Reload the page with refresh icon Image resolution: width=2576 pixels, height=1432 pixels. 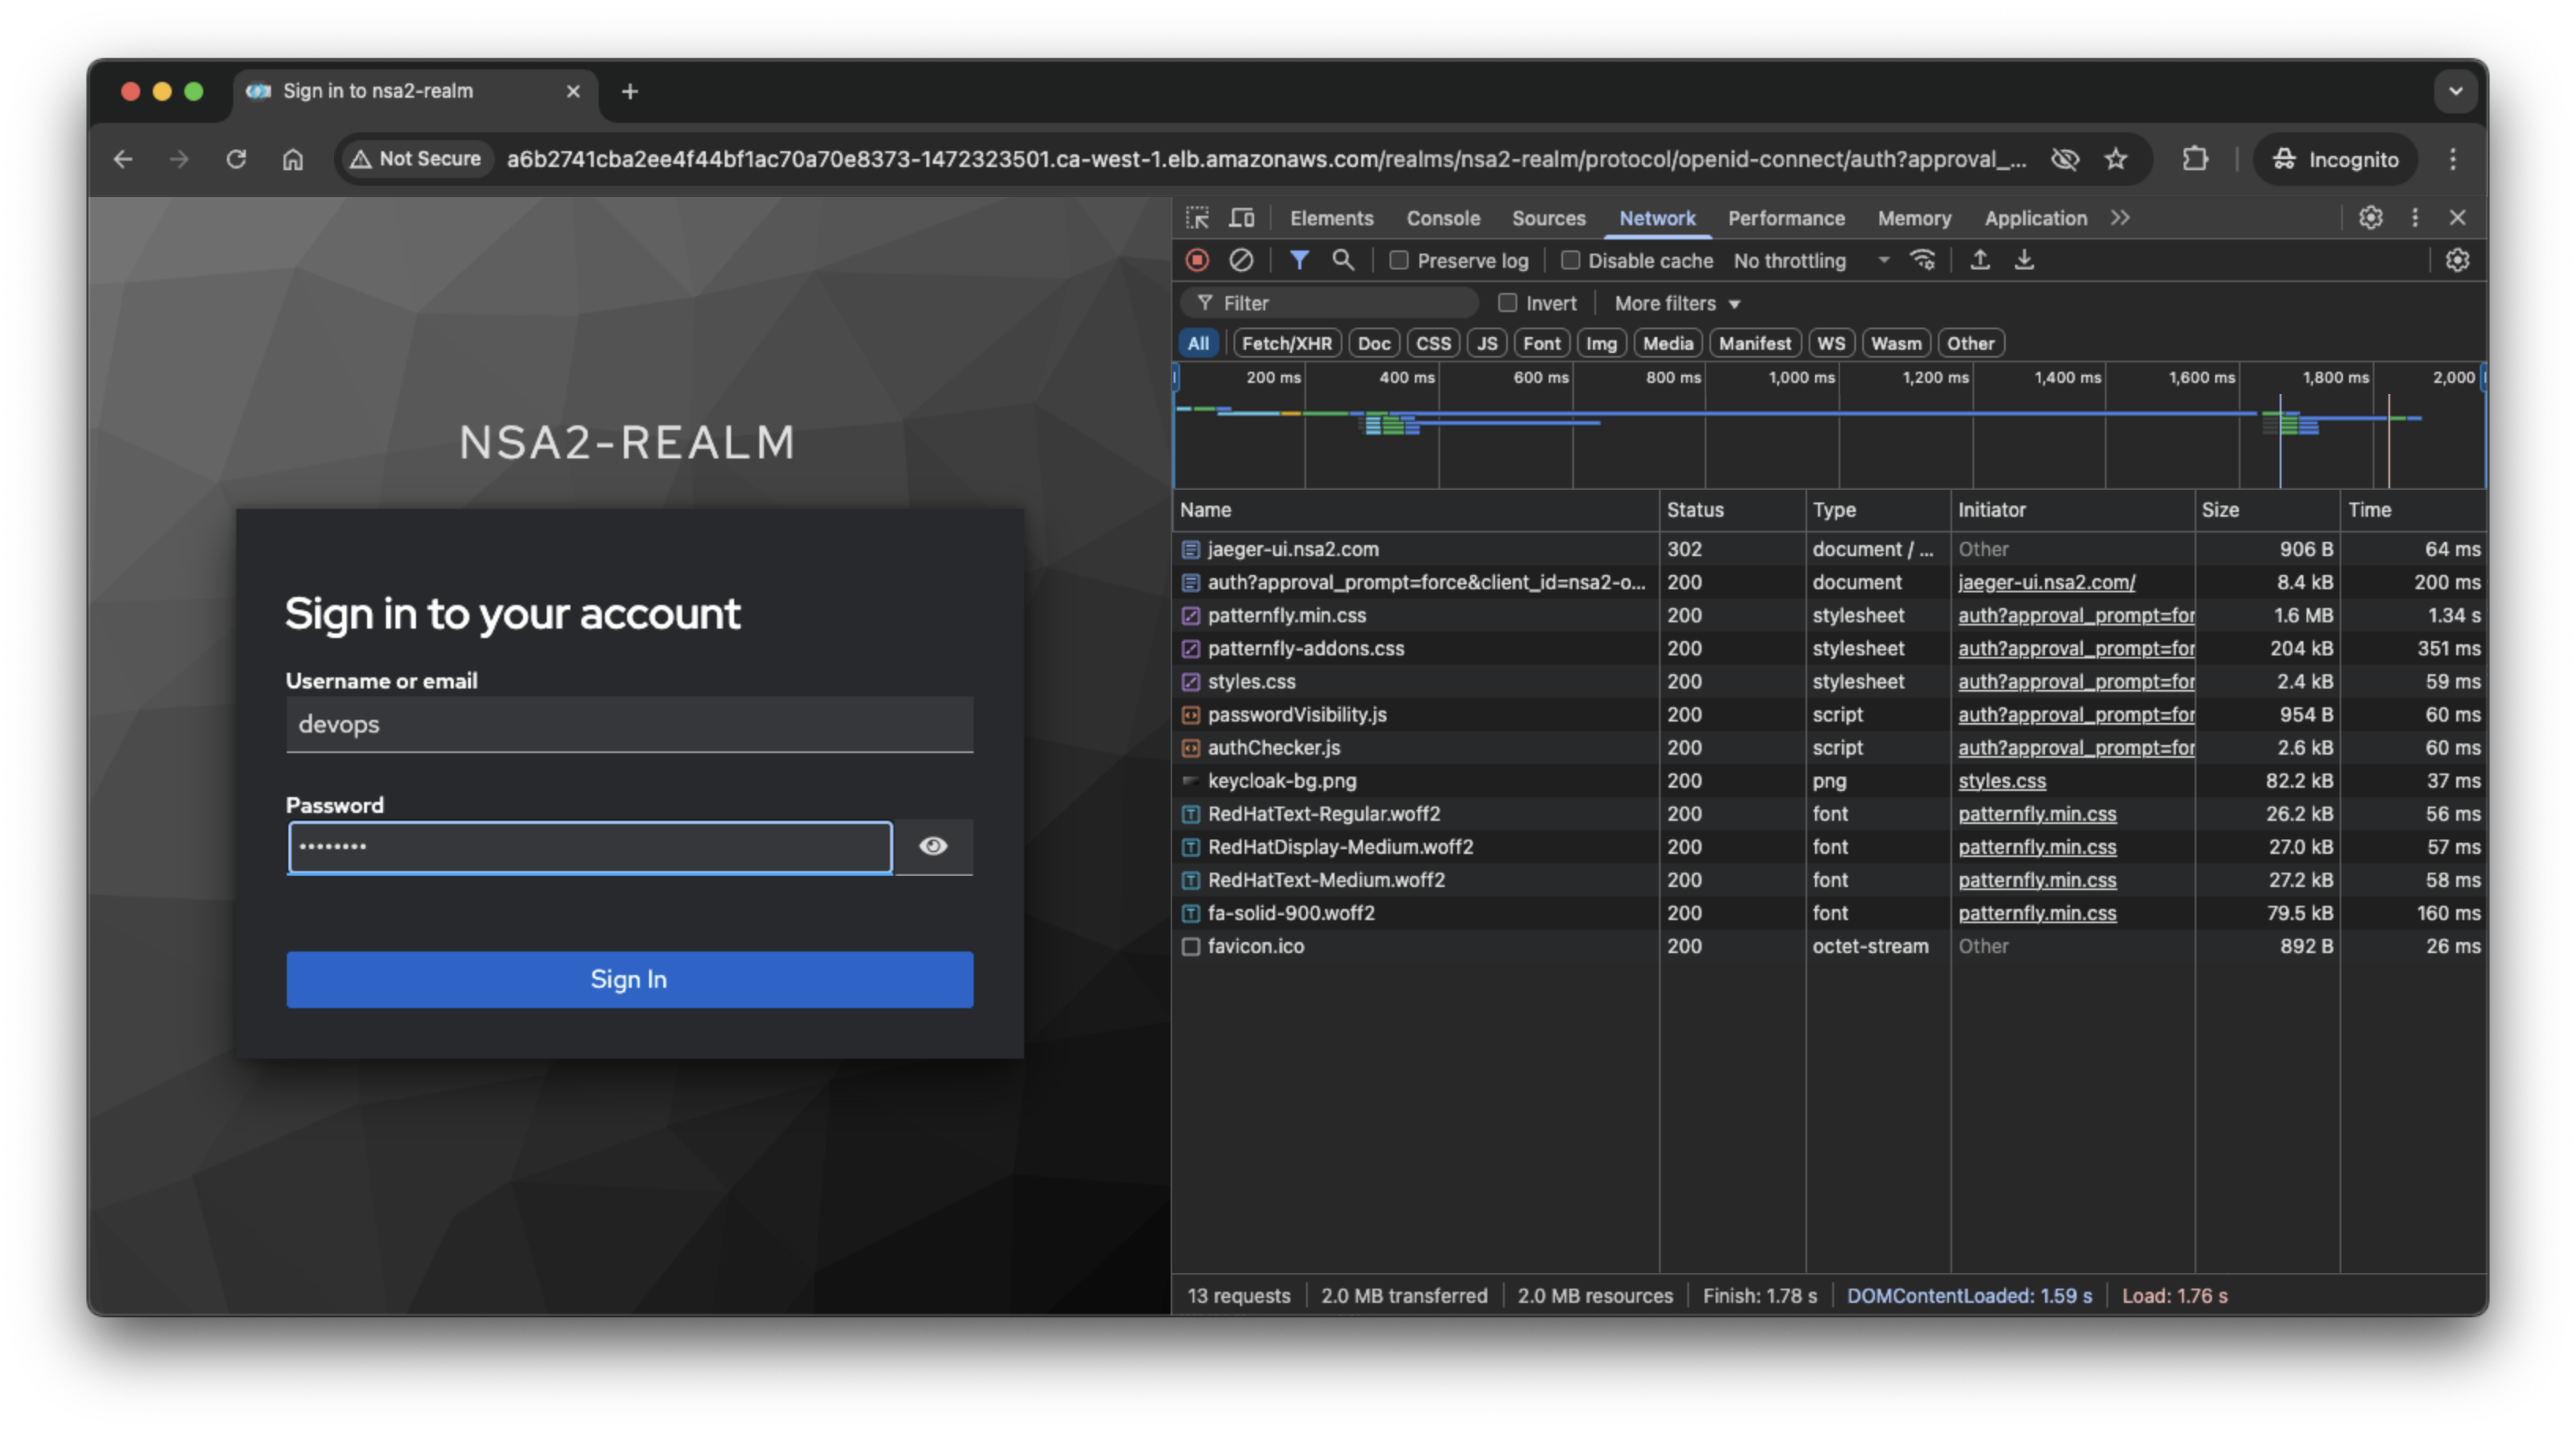click(x=236, y=159)
